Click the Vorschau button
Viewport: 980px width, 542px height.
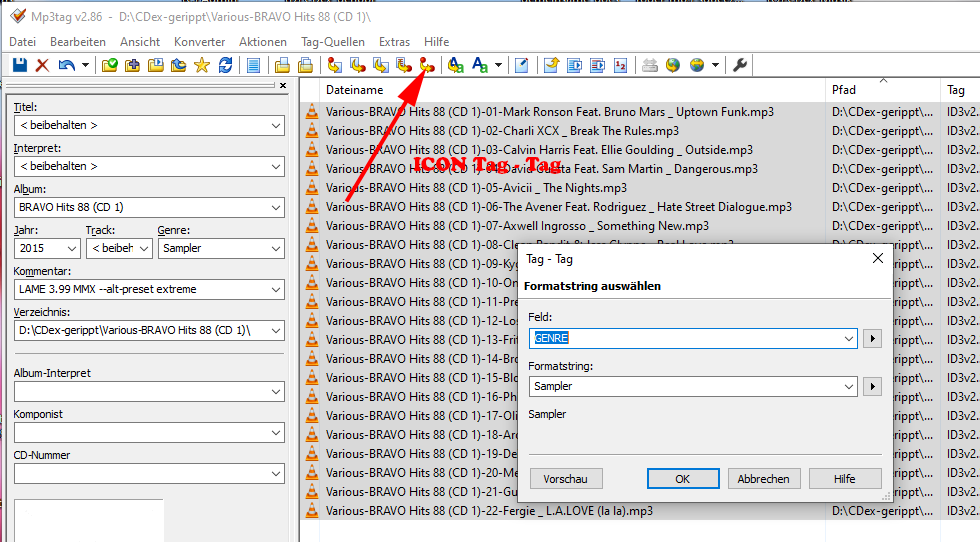pos(565,479)
